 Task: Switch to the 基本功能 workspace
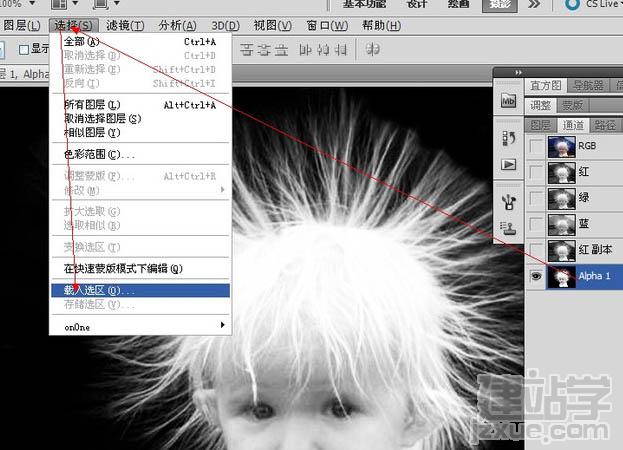point(364,4)
